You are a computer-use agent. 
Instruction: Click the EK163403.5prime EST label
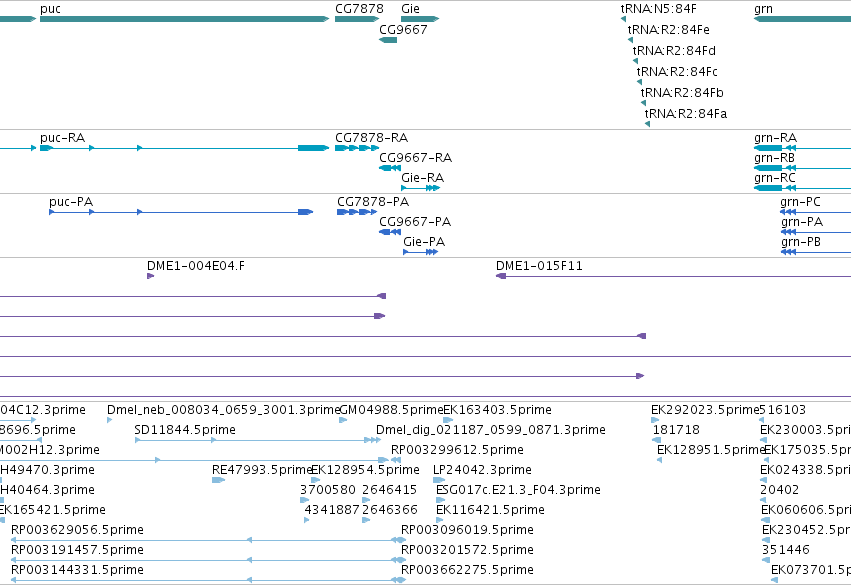[497, 410]
